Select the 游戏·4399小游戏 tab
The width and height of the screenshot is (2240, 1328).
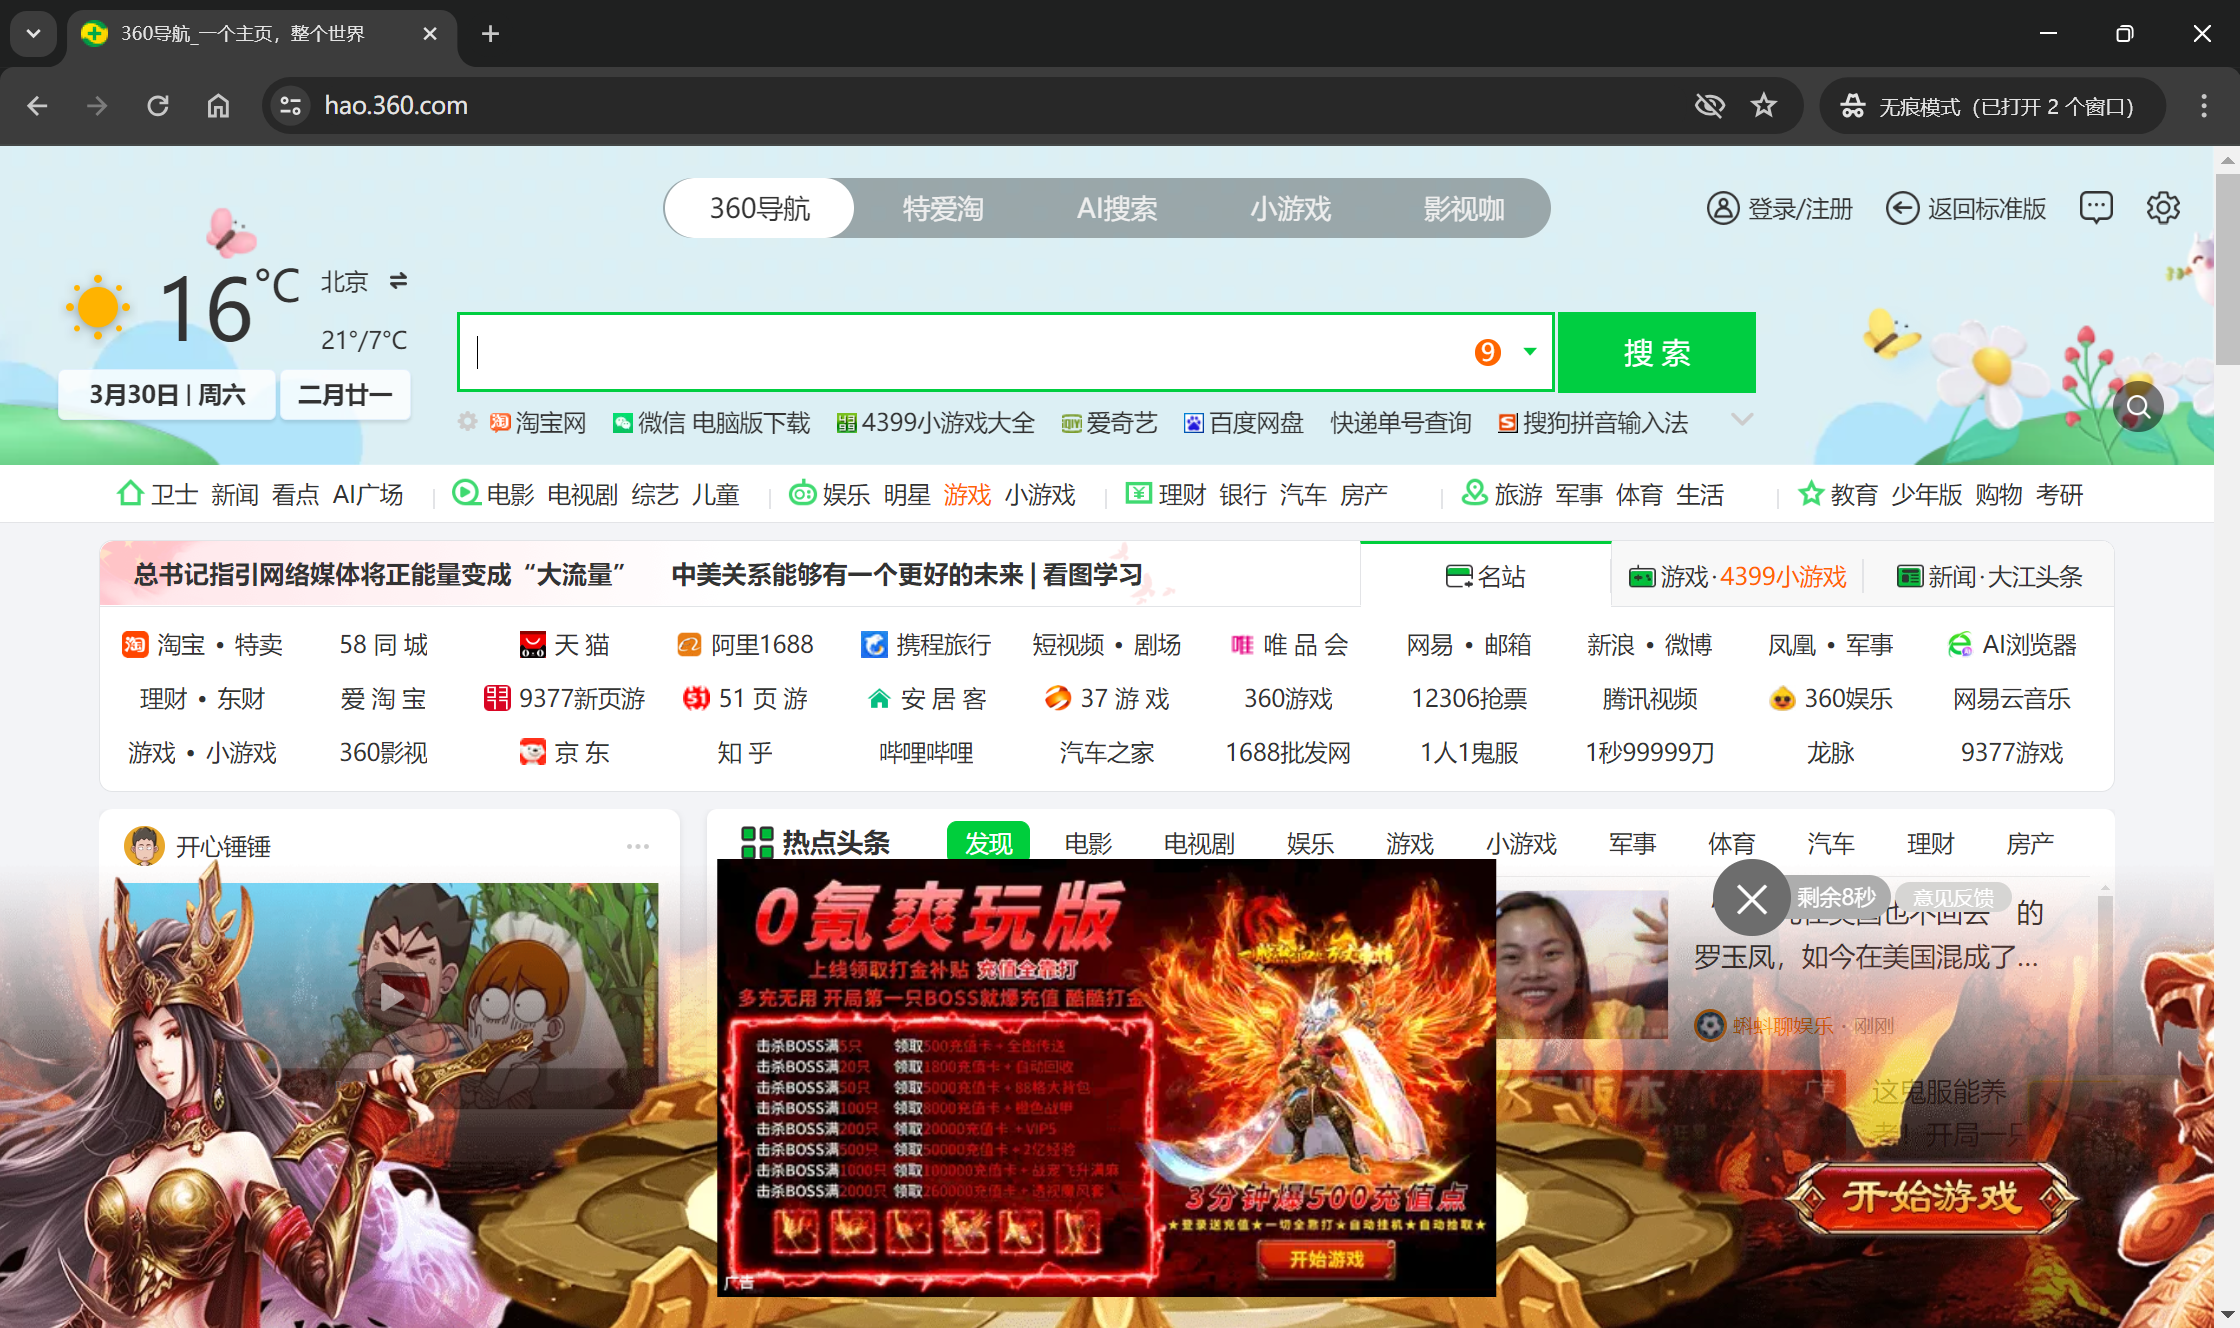tap(1738, 576)
